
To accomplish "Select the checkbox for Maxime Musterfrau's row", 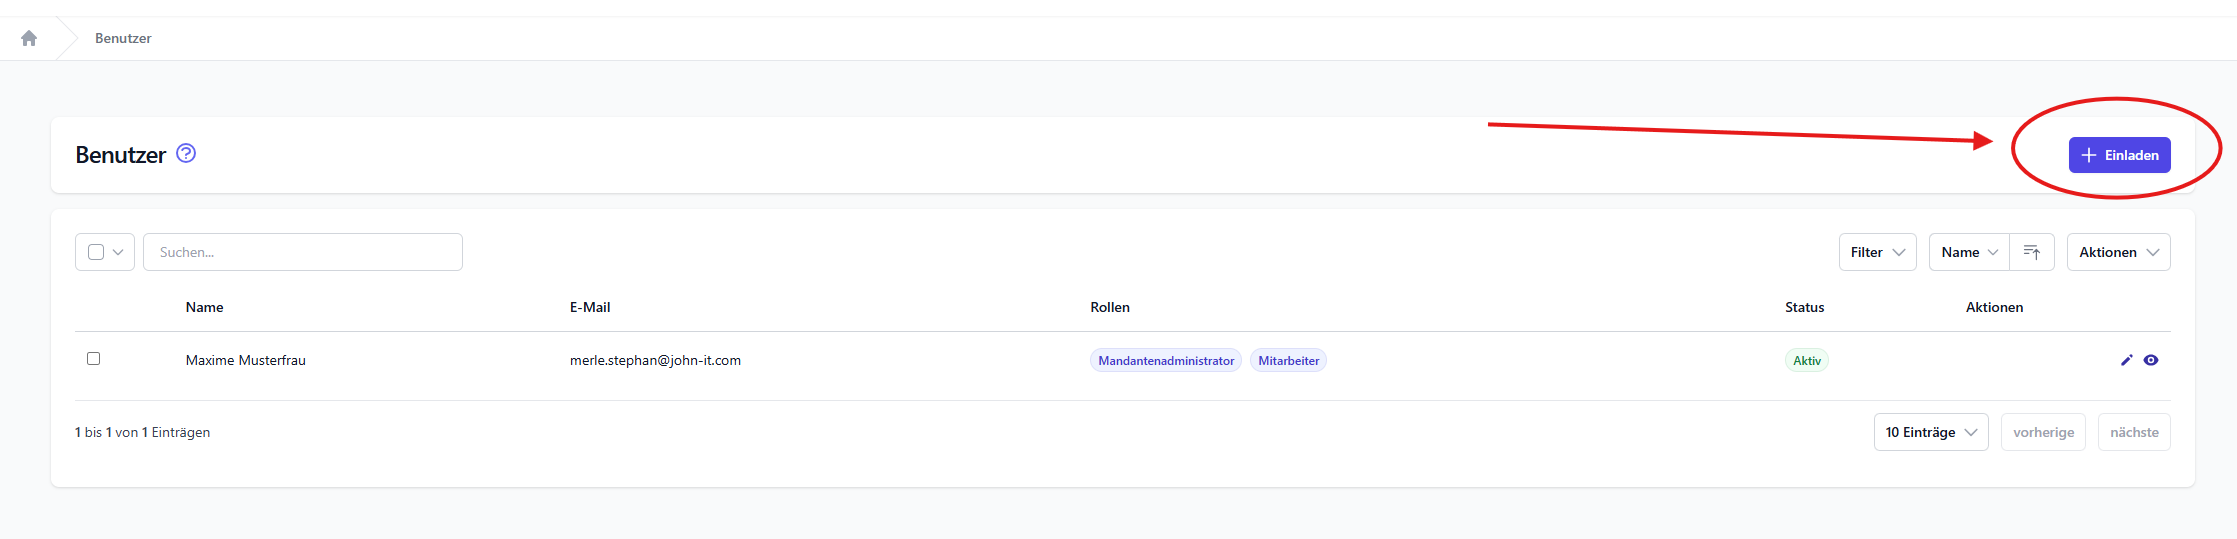I will [x=94, y=358].
